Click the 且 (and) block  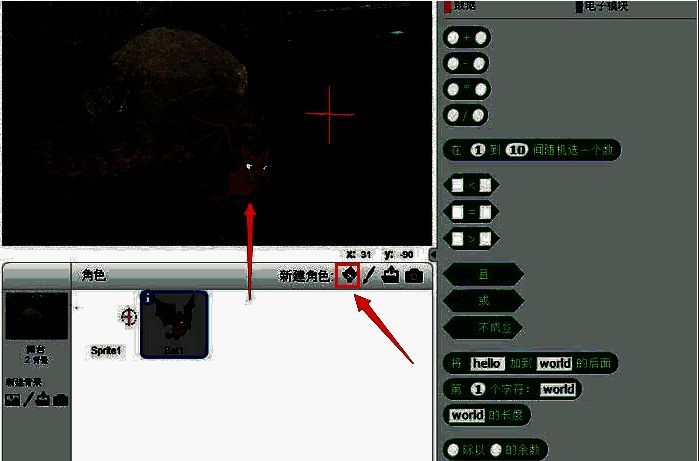[483, 273]
